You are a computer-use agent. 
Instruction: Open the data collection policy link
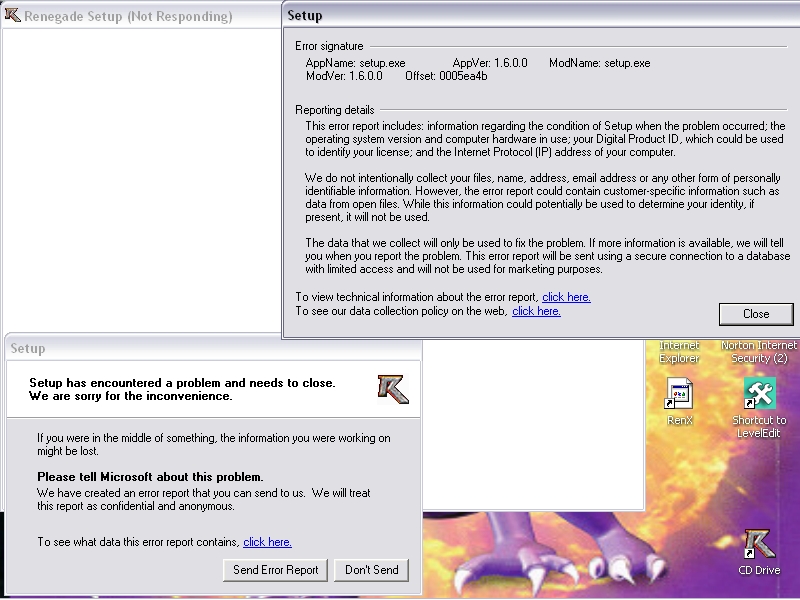tap(536, 311)
